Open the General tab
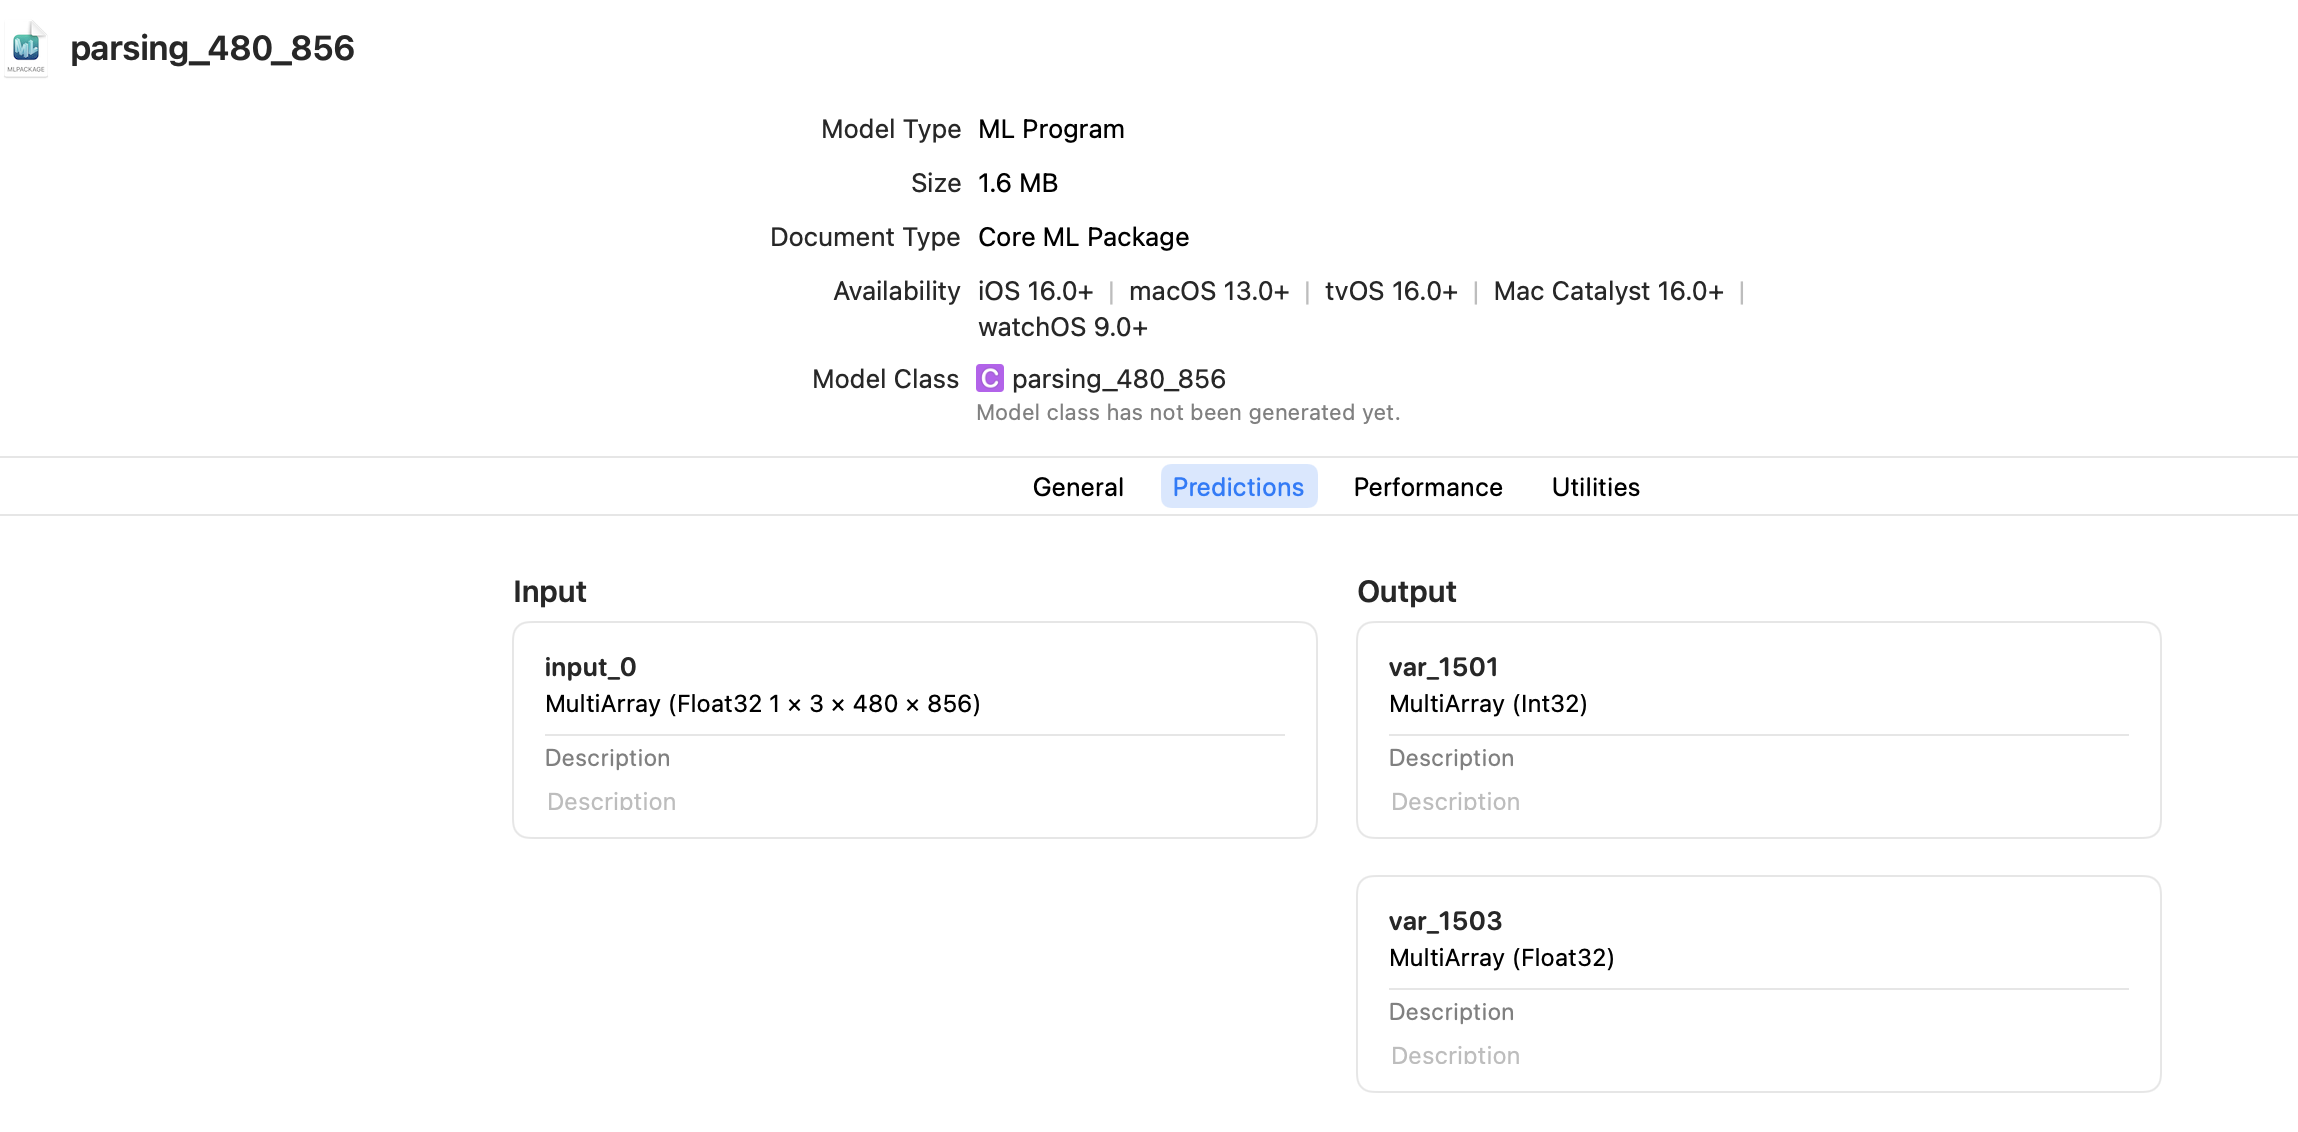This screenshot has height=1132, width=2298. click(x=1078, y=487)
